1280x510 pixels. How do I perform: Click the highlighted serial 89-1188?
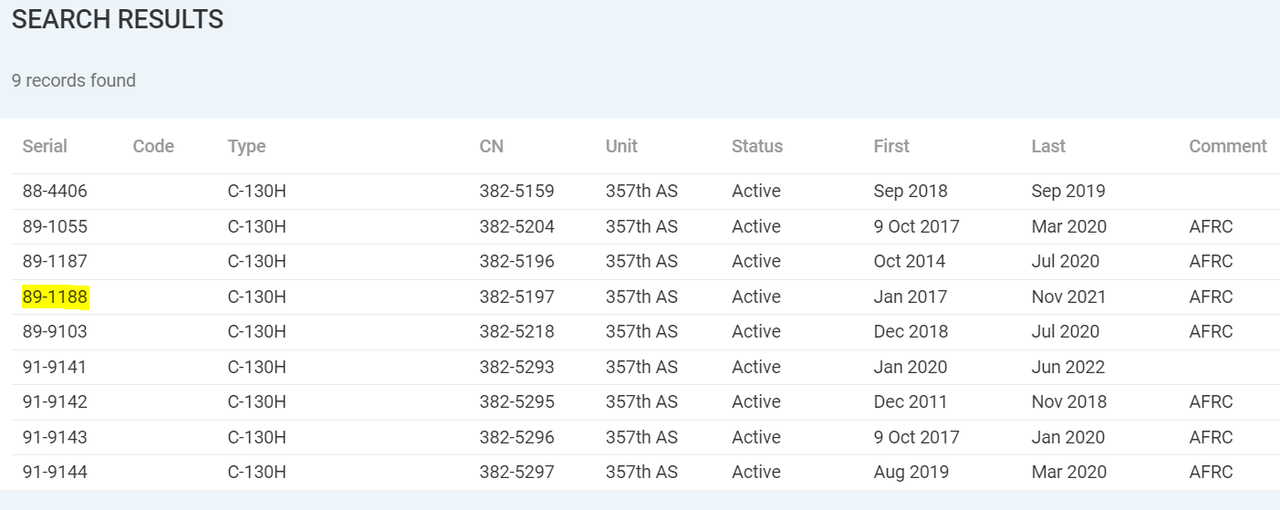click(x=55, y=297)
